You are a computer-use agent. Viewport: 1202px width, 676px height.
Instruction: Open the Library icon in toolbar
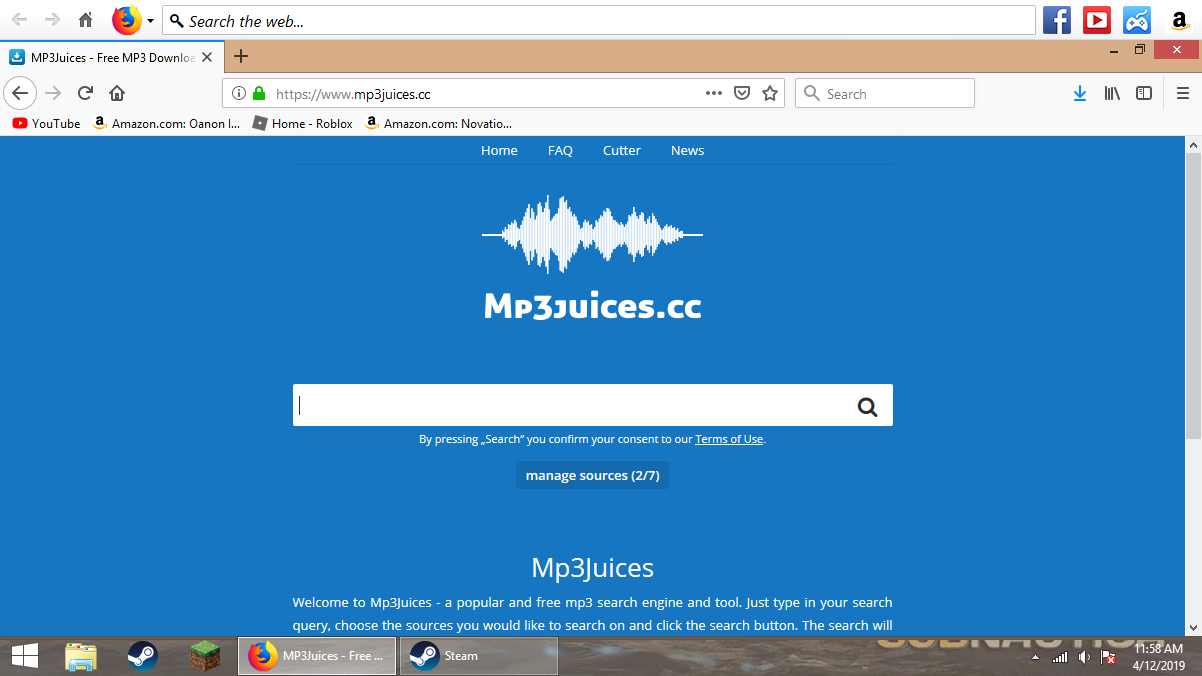(1112, 93)
